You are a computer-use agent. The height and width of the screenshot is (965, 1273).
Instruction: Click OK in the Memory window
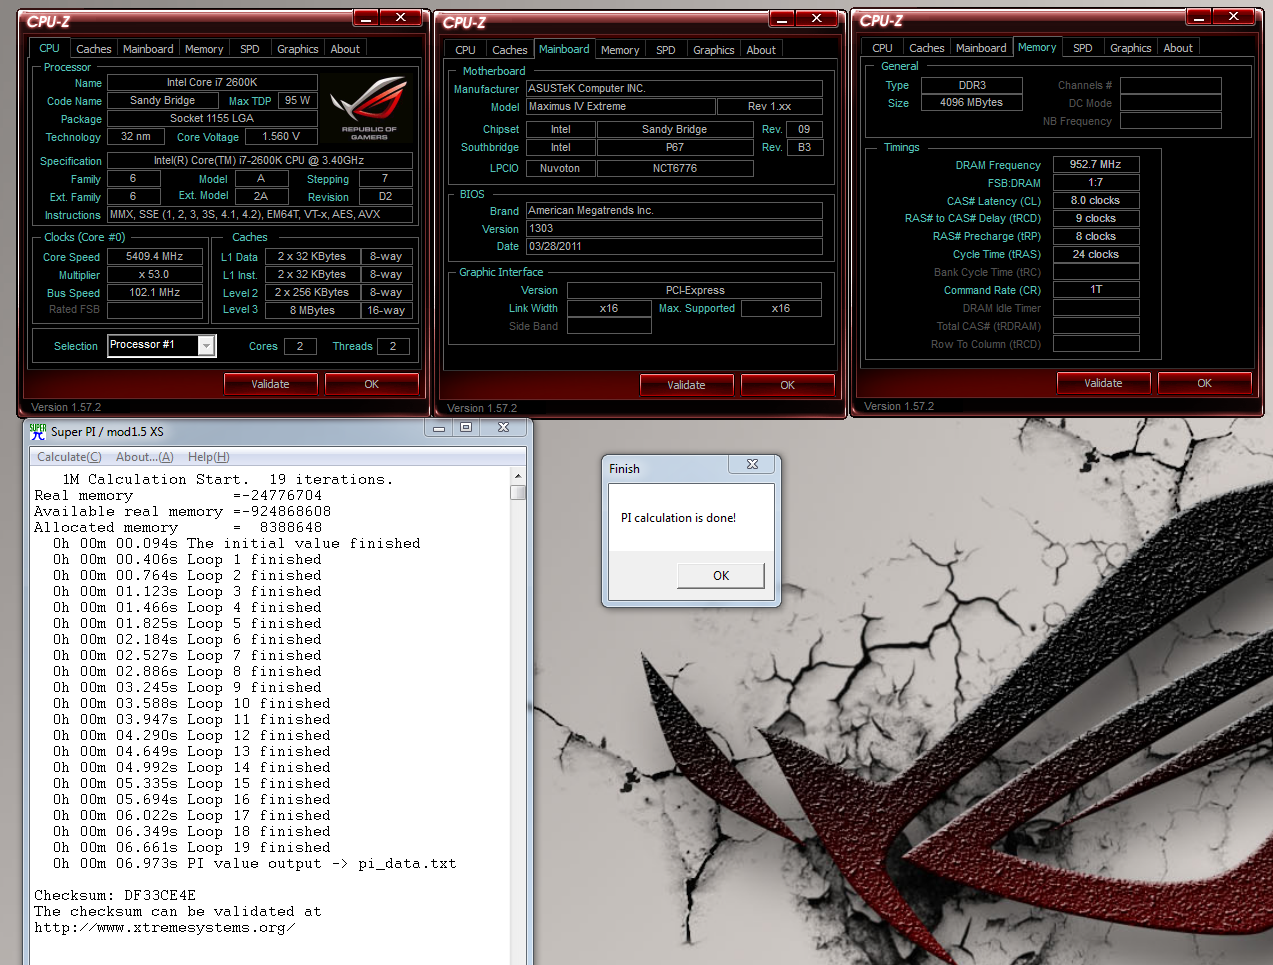tap(1204, 383)
